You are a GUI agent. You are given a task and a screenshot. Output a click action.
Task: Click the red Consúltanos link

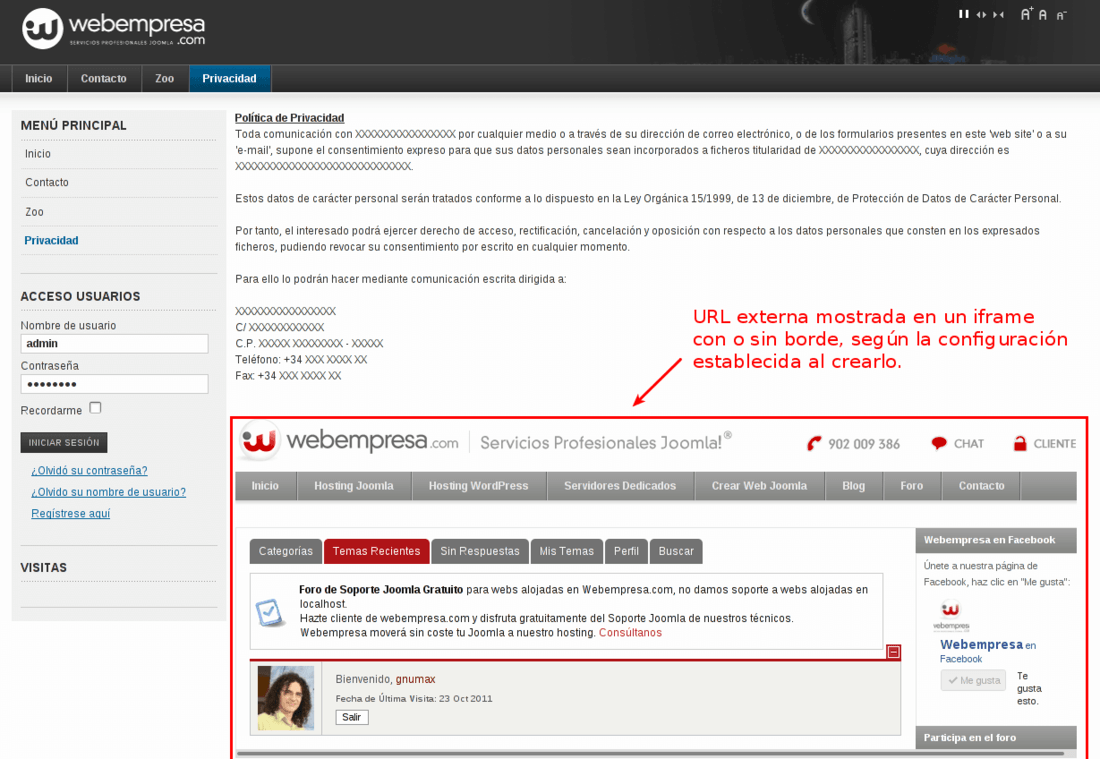(630, 633)
